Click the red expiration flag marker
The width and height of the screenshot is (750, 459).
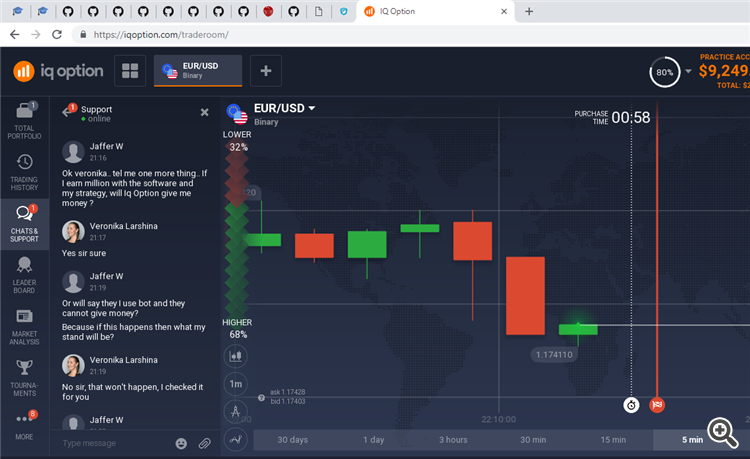click(657, 405)
